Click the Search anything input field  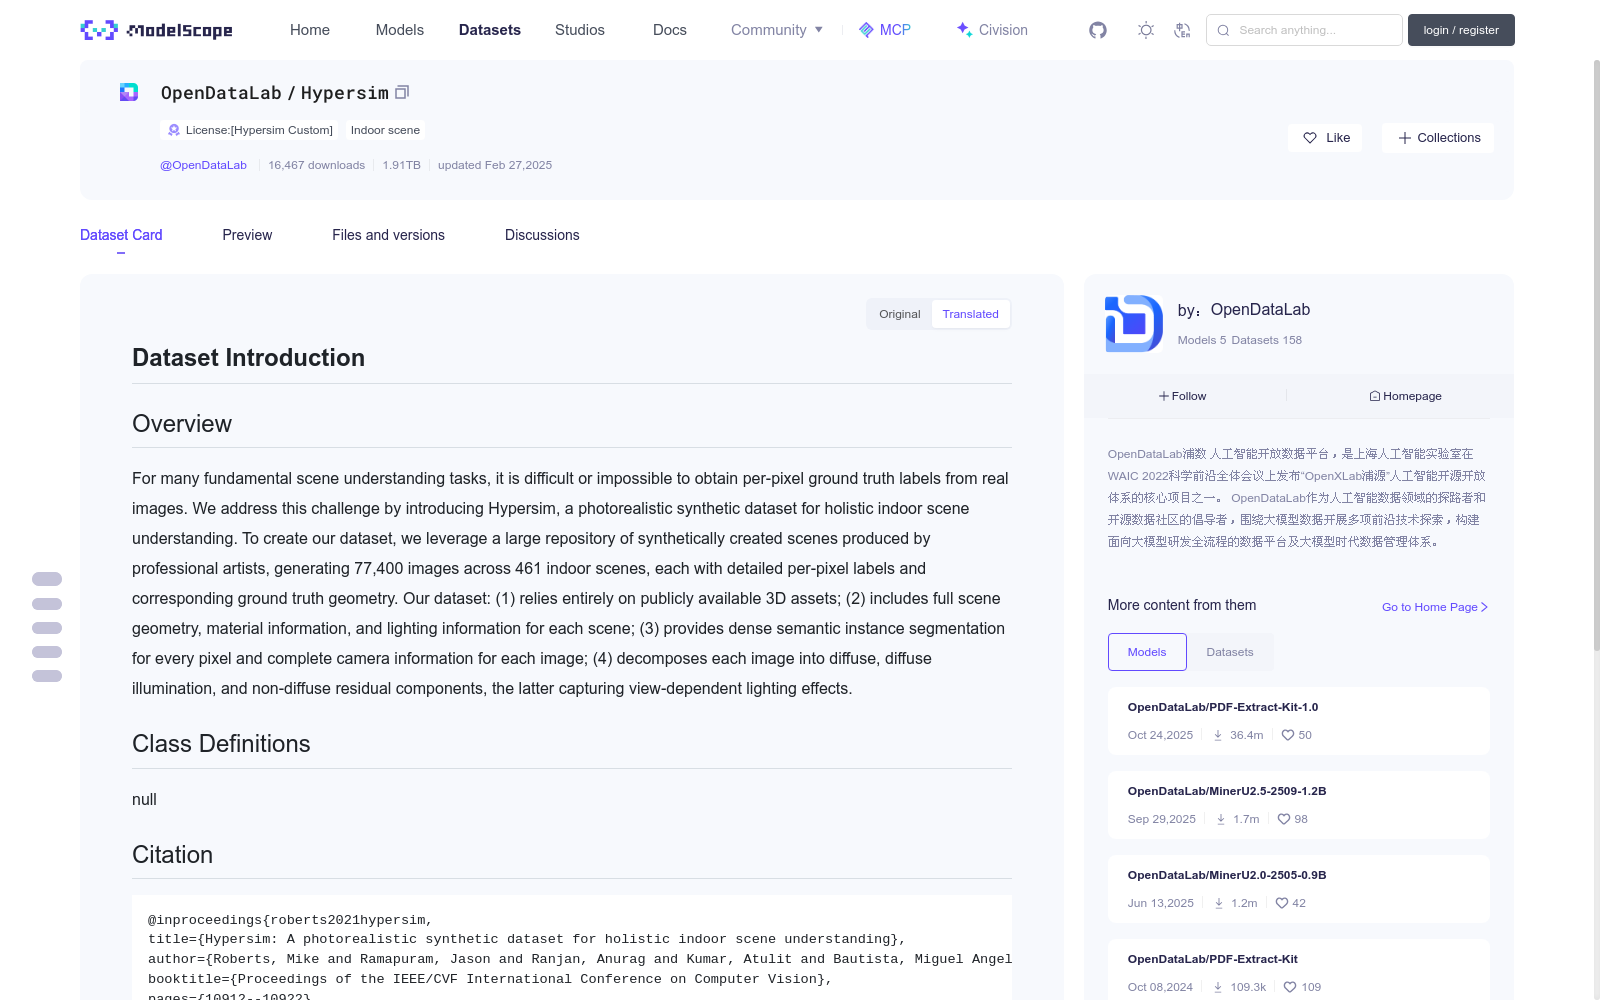pos(1304,30)
